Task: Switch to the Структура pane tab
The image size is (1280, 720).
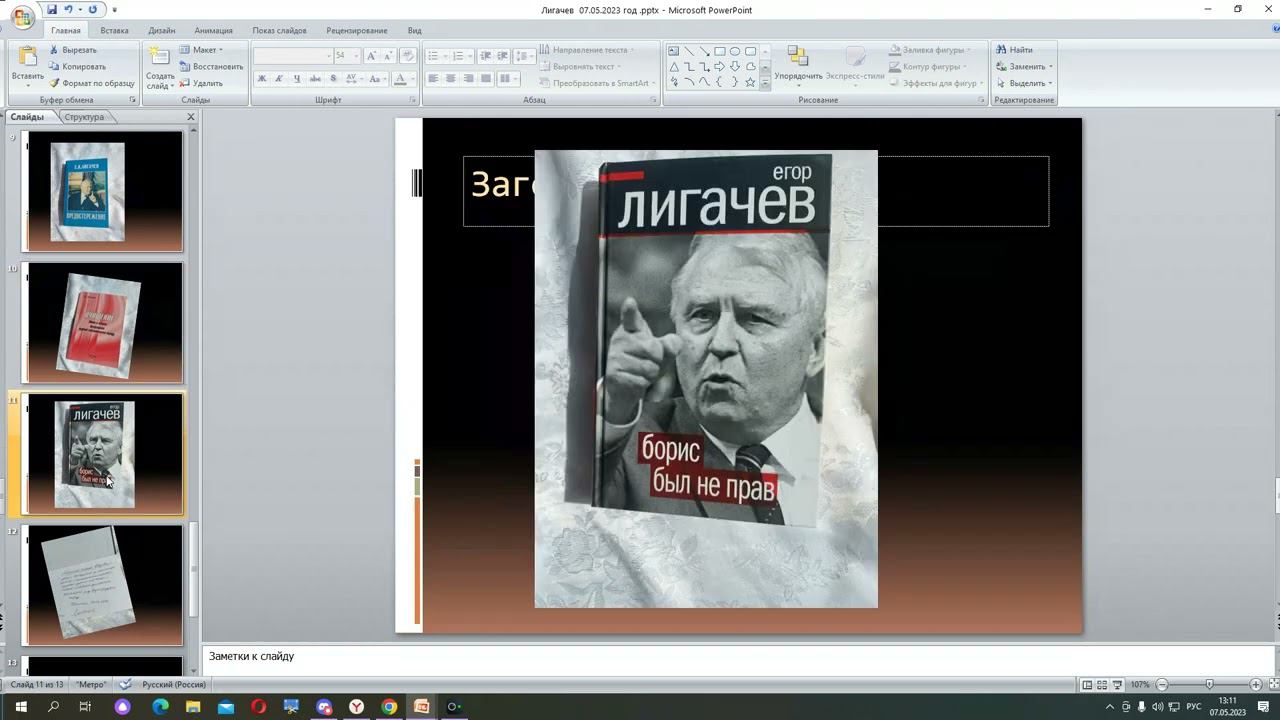Action: tap(84, 117)
